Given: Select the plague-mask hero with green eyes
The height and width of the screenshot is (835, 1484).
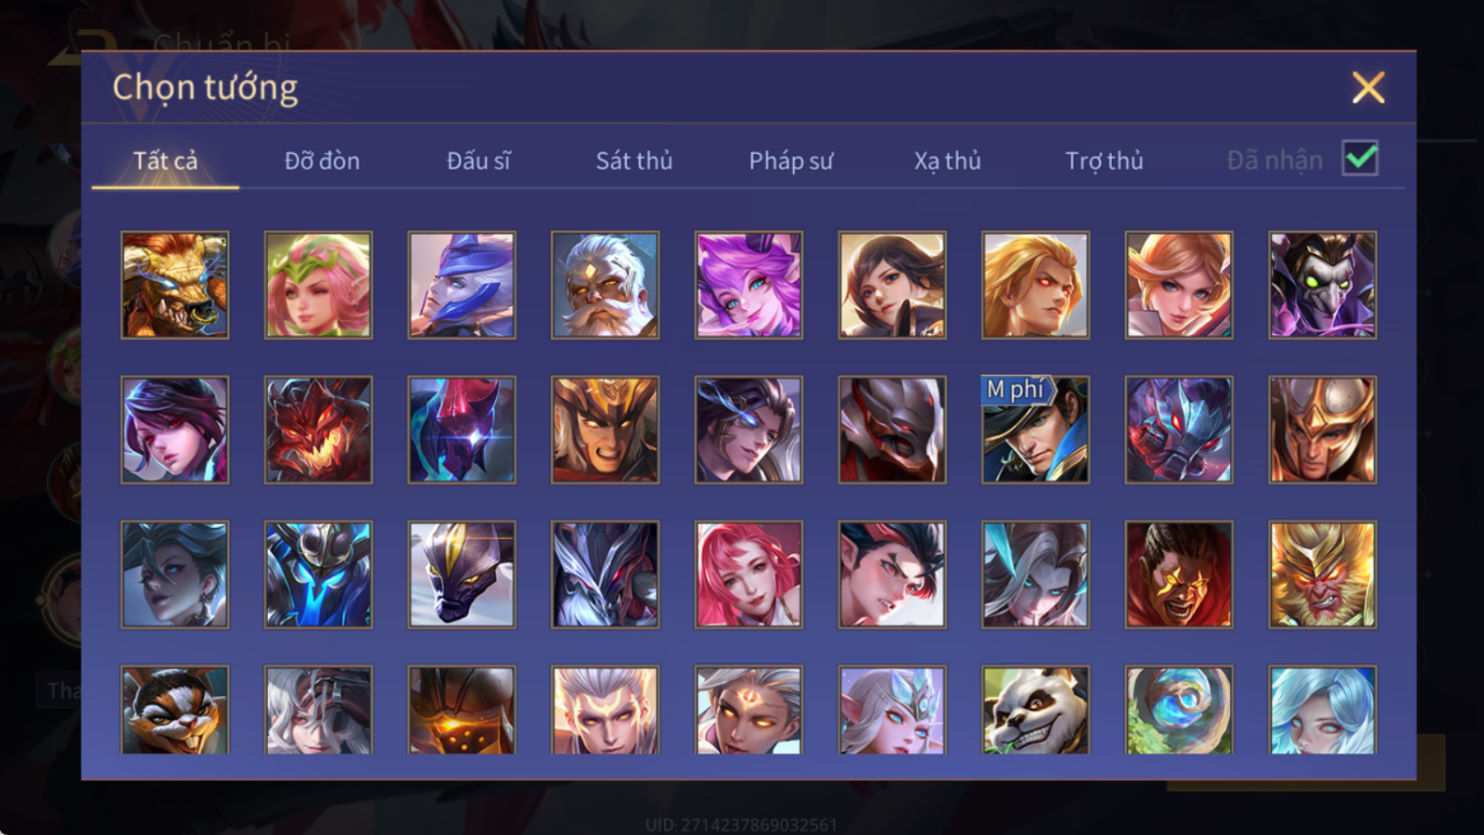Looking at the screenshot, I should 1323,285.
